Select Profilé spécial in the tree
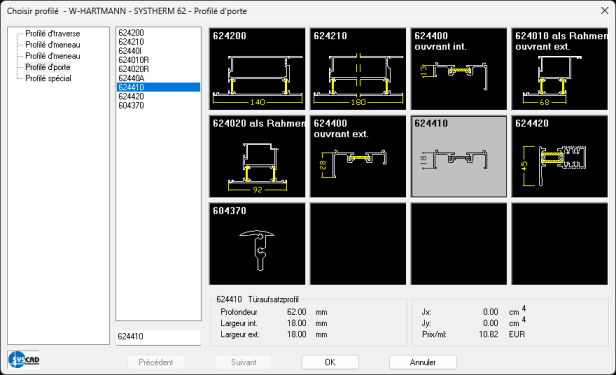Image resolution: width=616 pixels, height=375 pixels. 48,78
